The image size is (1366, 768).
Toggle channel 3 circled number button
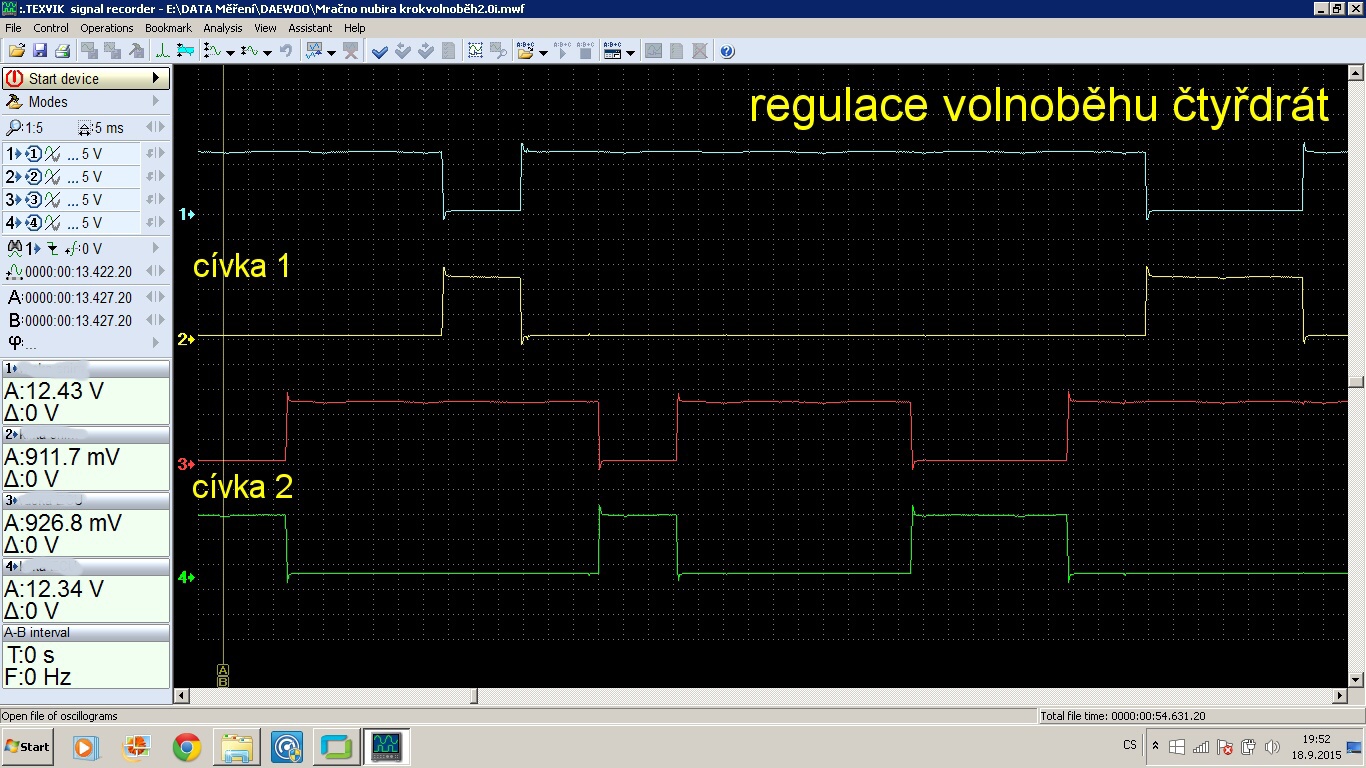pyautogui.click(x=33, y=200)
